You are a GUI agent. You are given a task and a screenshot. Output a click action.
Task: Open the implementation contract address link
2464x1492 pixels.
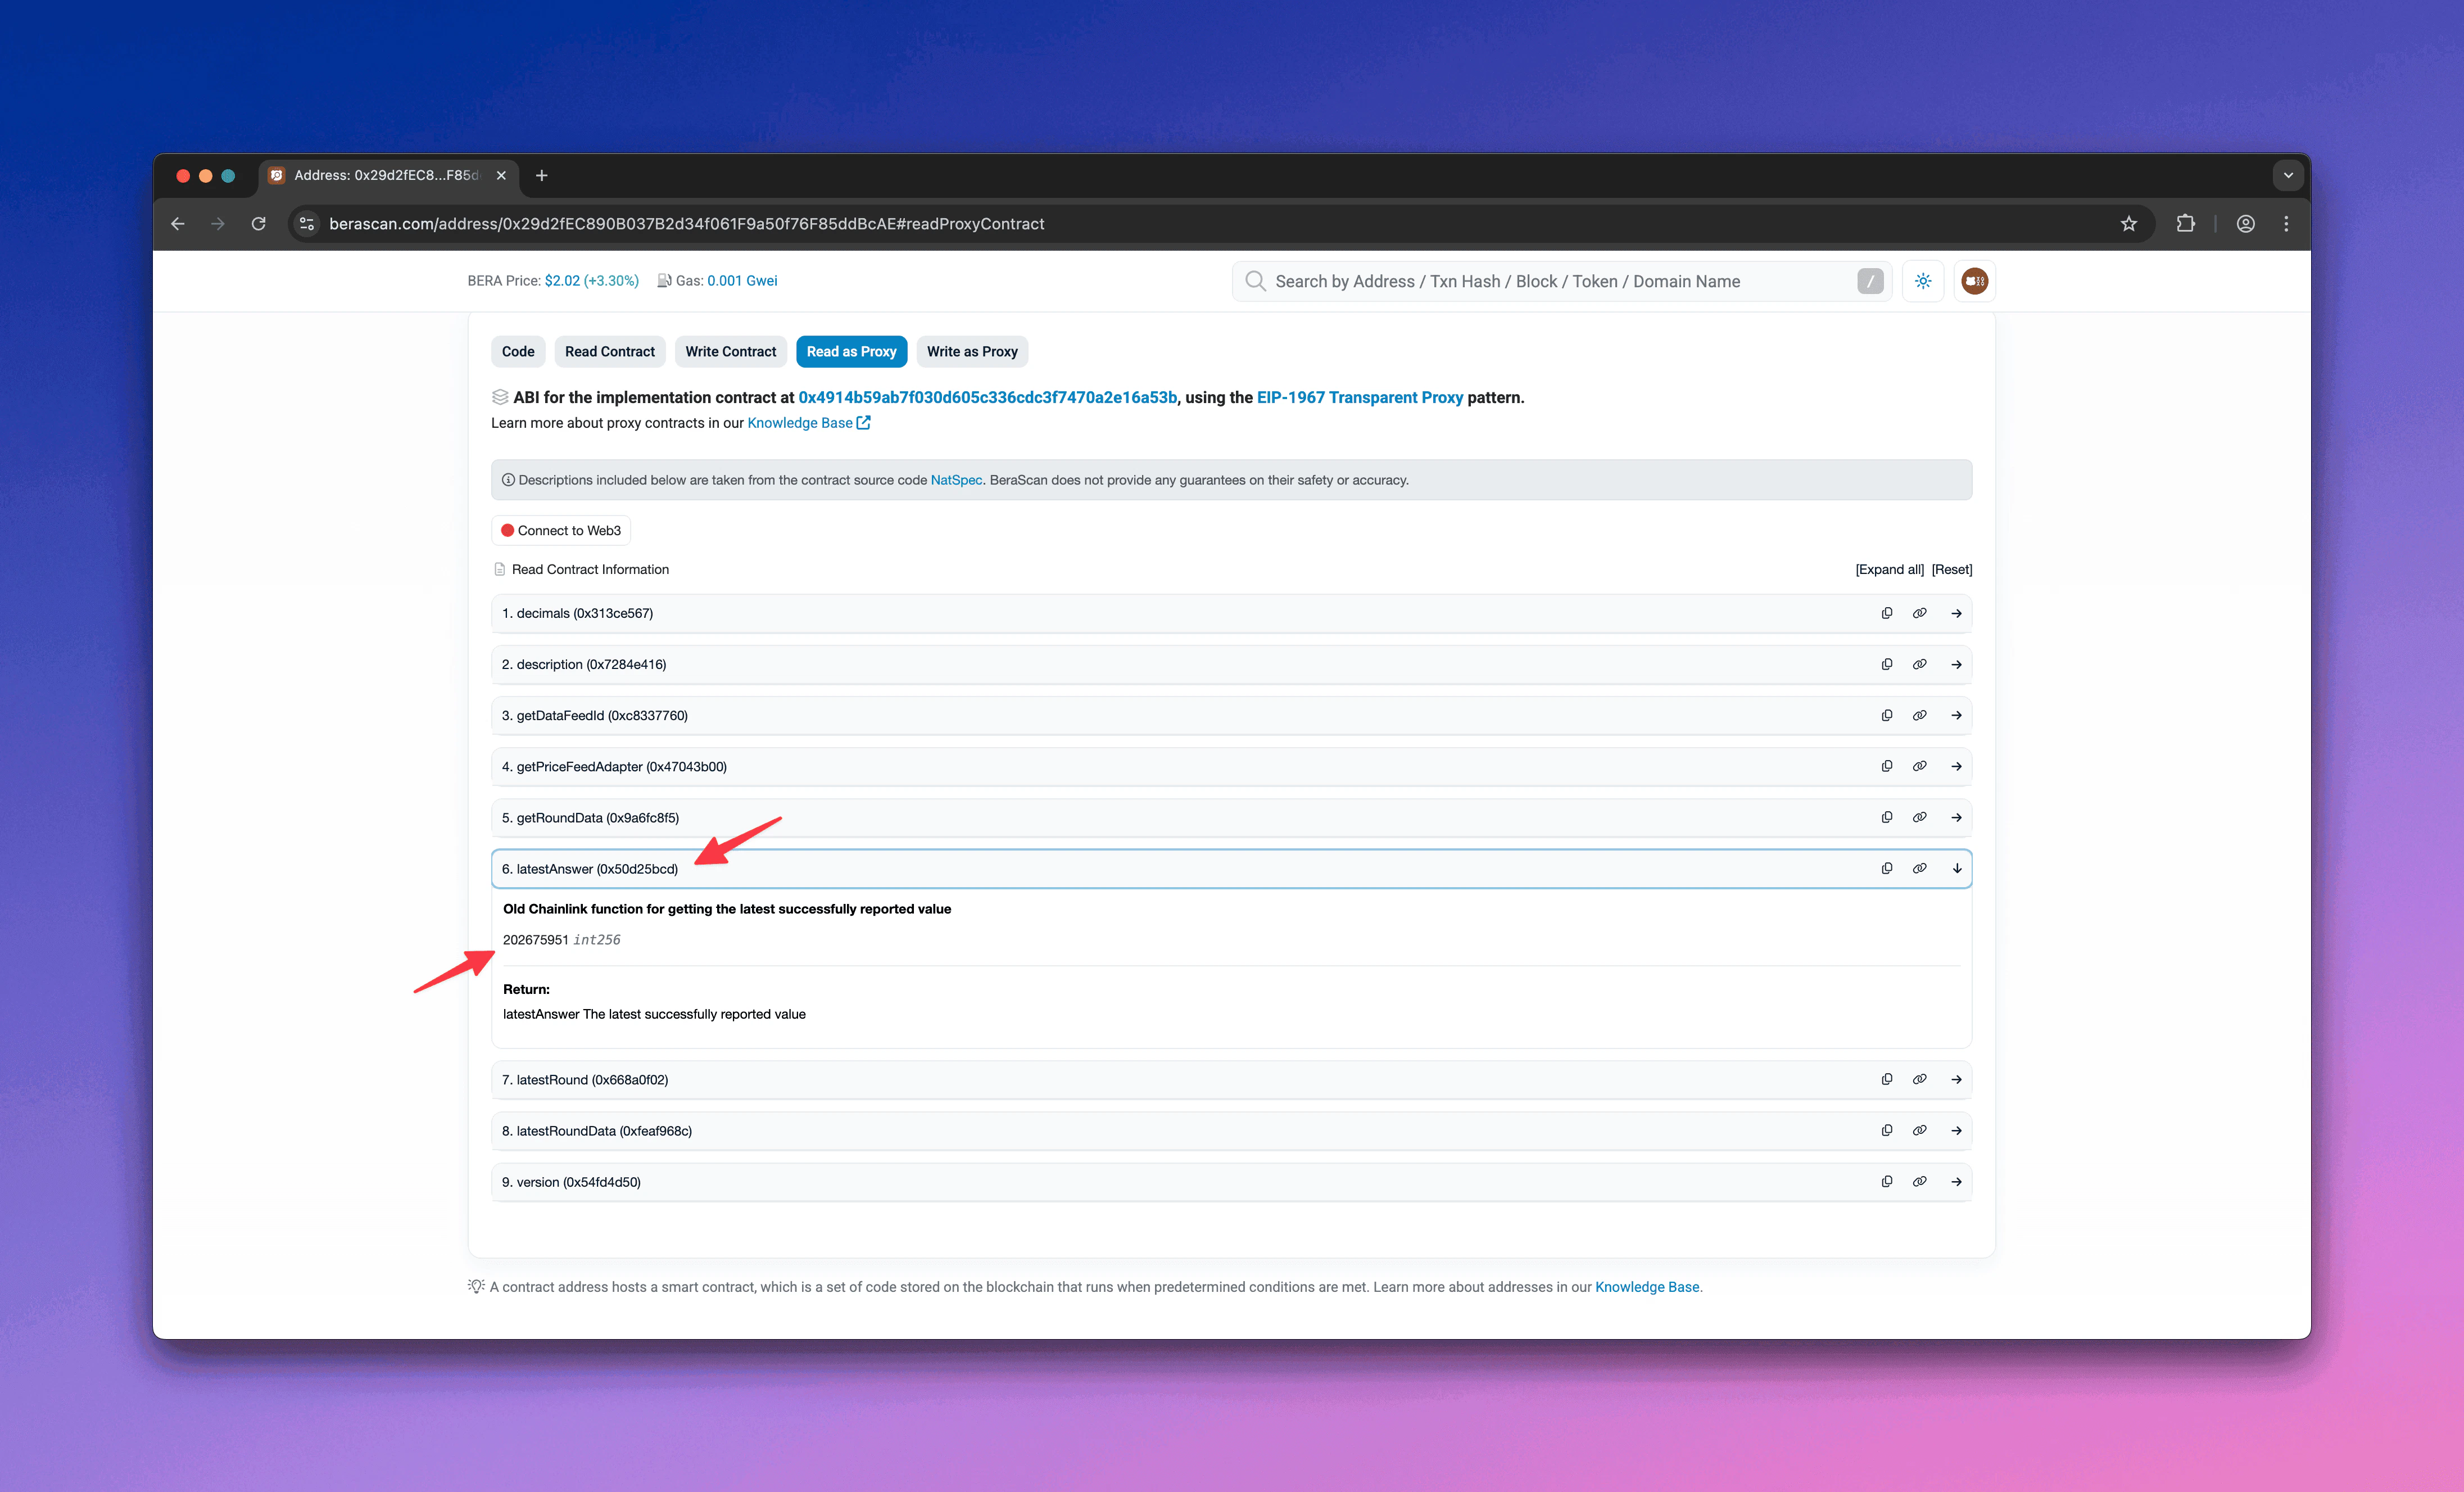tap(986, 397)
